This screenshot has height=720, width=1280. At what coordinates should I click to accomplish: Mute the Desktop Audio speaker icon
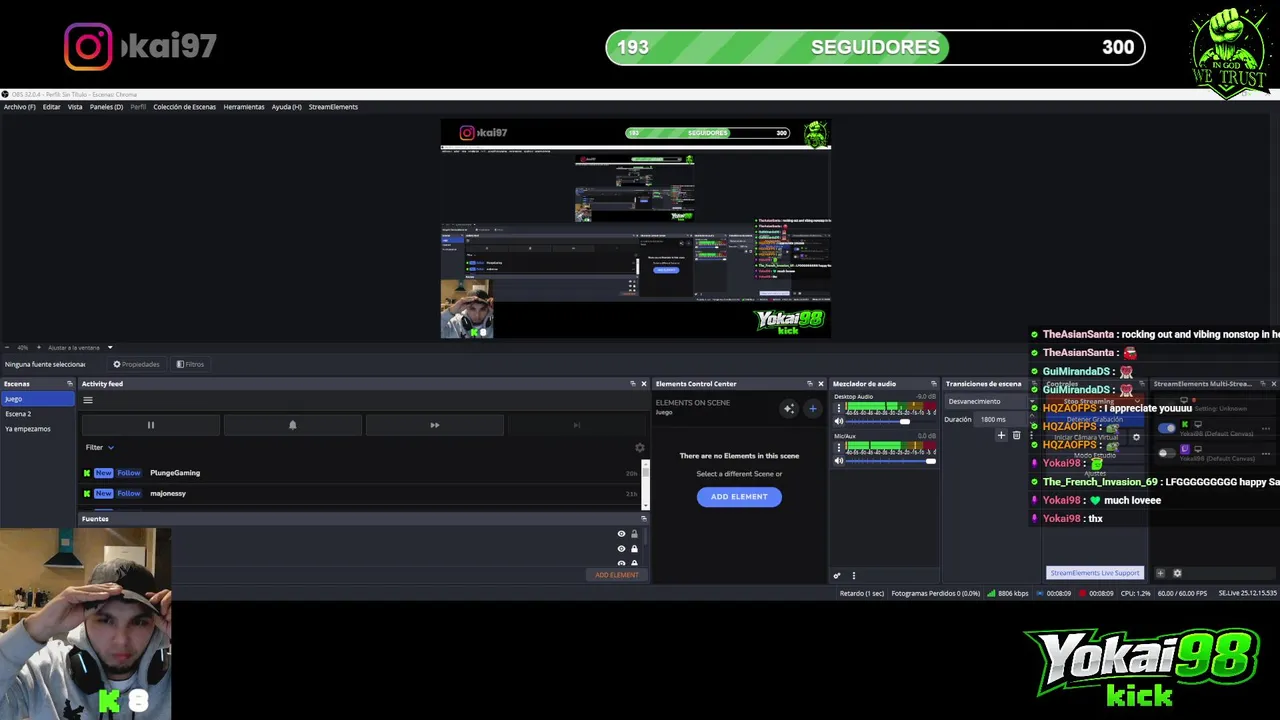point(839,421)
